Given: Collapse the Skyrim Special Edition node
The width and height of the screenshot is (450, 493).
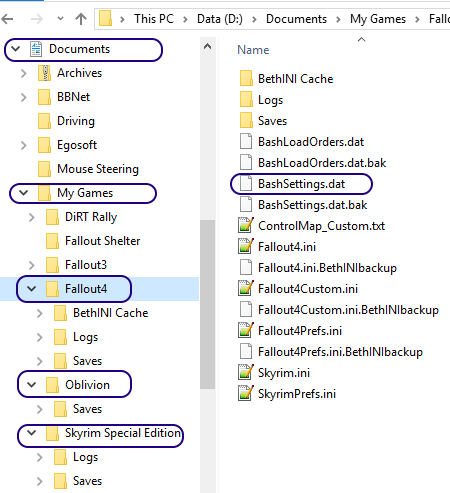Looking at the screenshot, I should tap(31, 433).
